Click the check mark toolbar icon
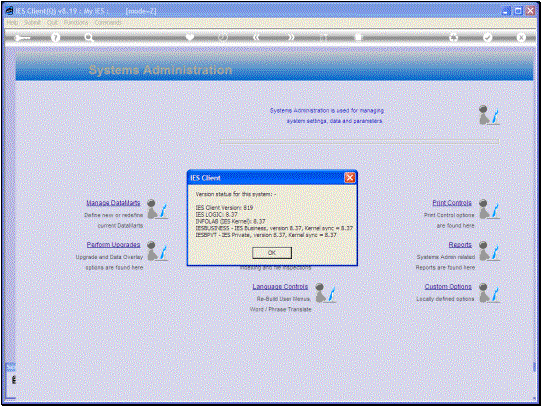541x406 pixels. tap(487, 37)
